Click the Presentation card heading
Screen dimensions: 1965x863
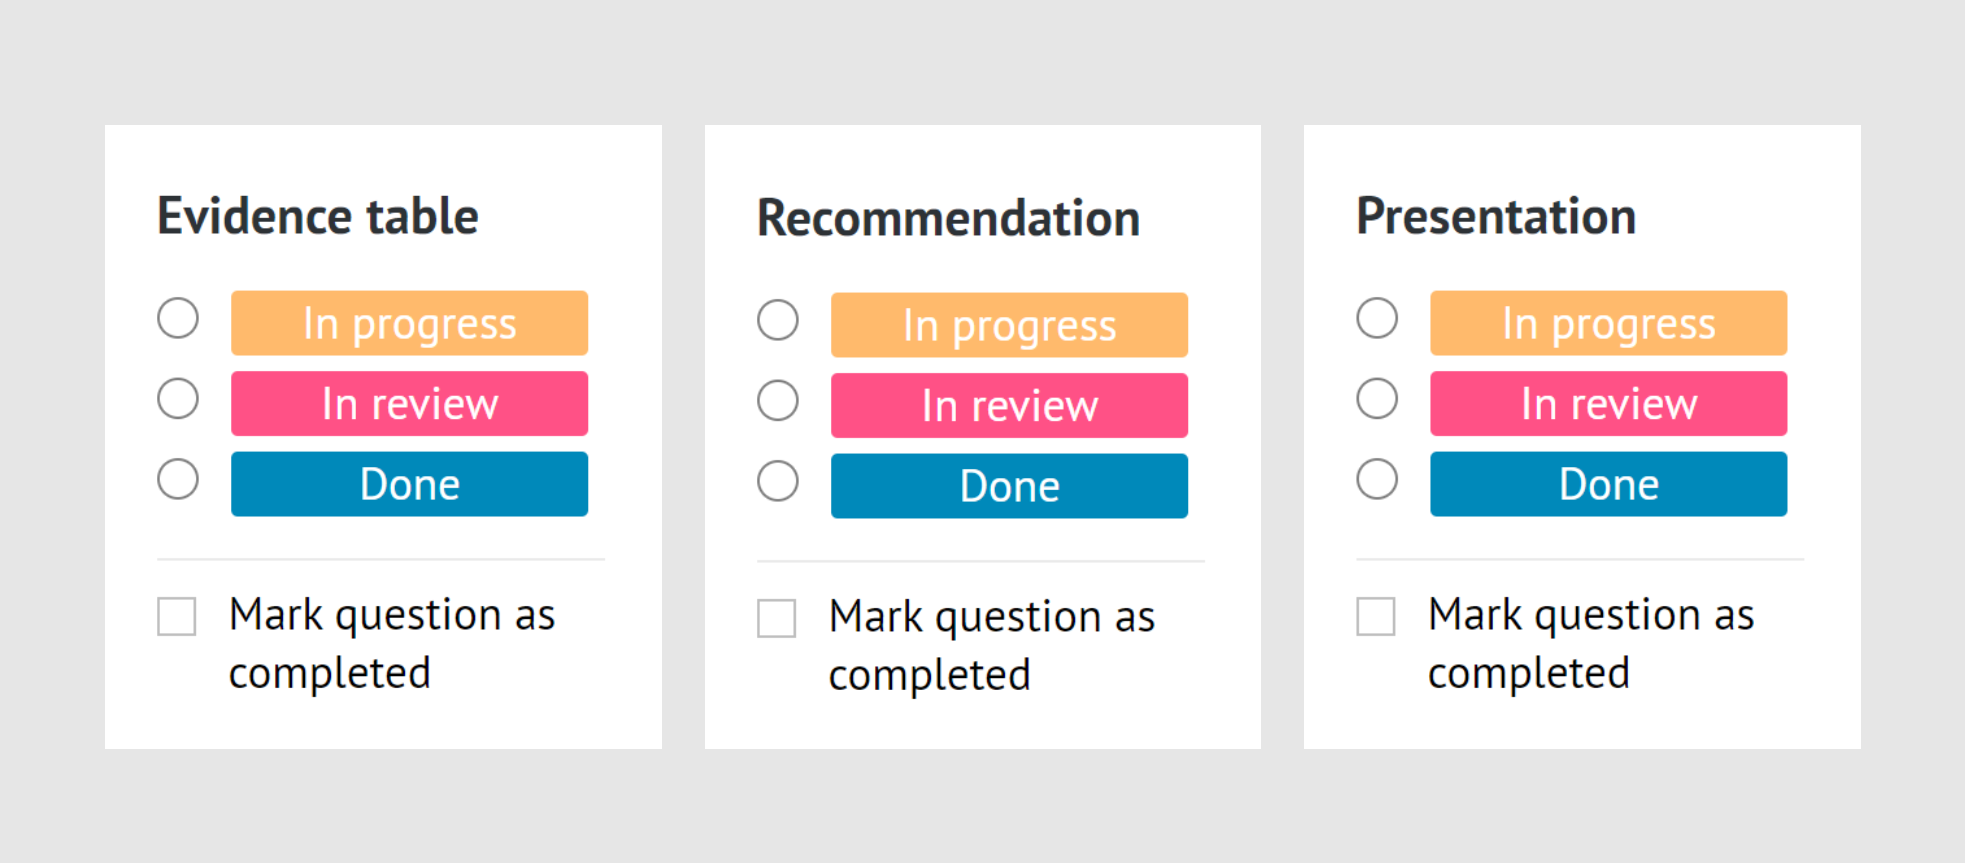(1496, 215)
